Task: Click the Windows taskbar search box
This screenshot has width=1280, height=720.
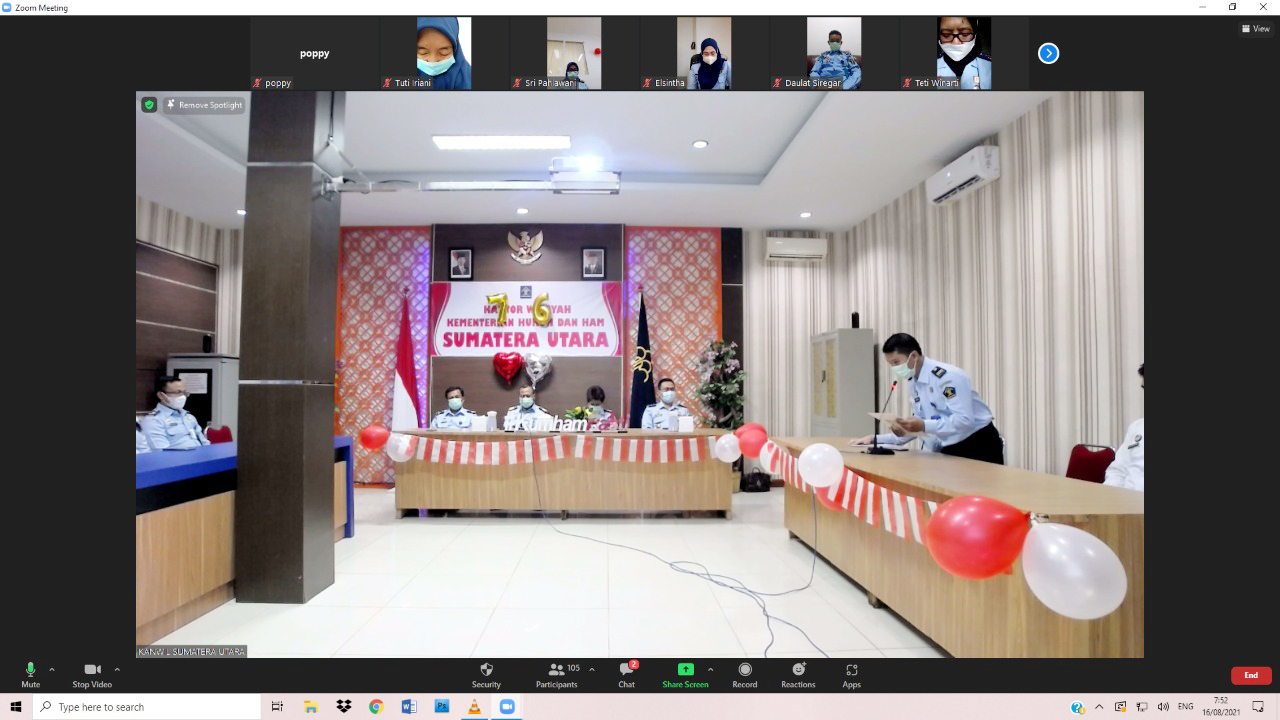Action: (147, 707)
